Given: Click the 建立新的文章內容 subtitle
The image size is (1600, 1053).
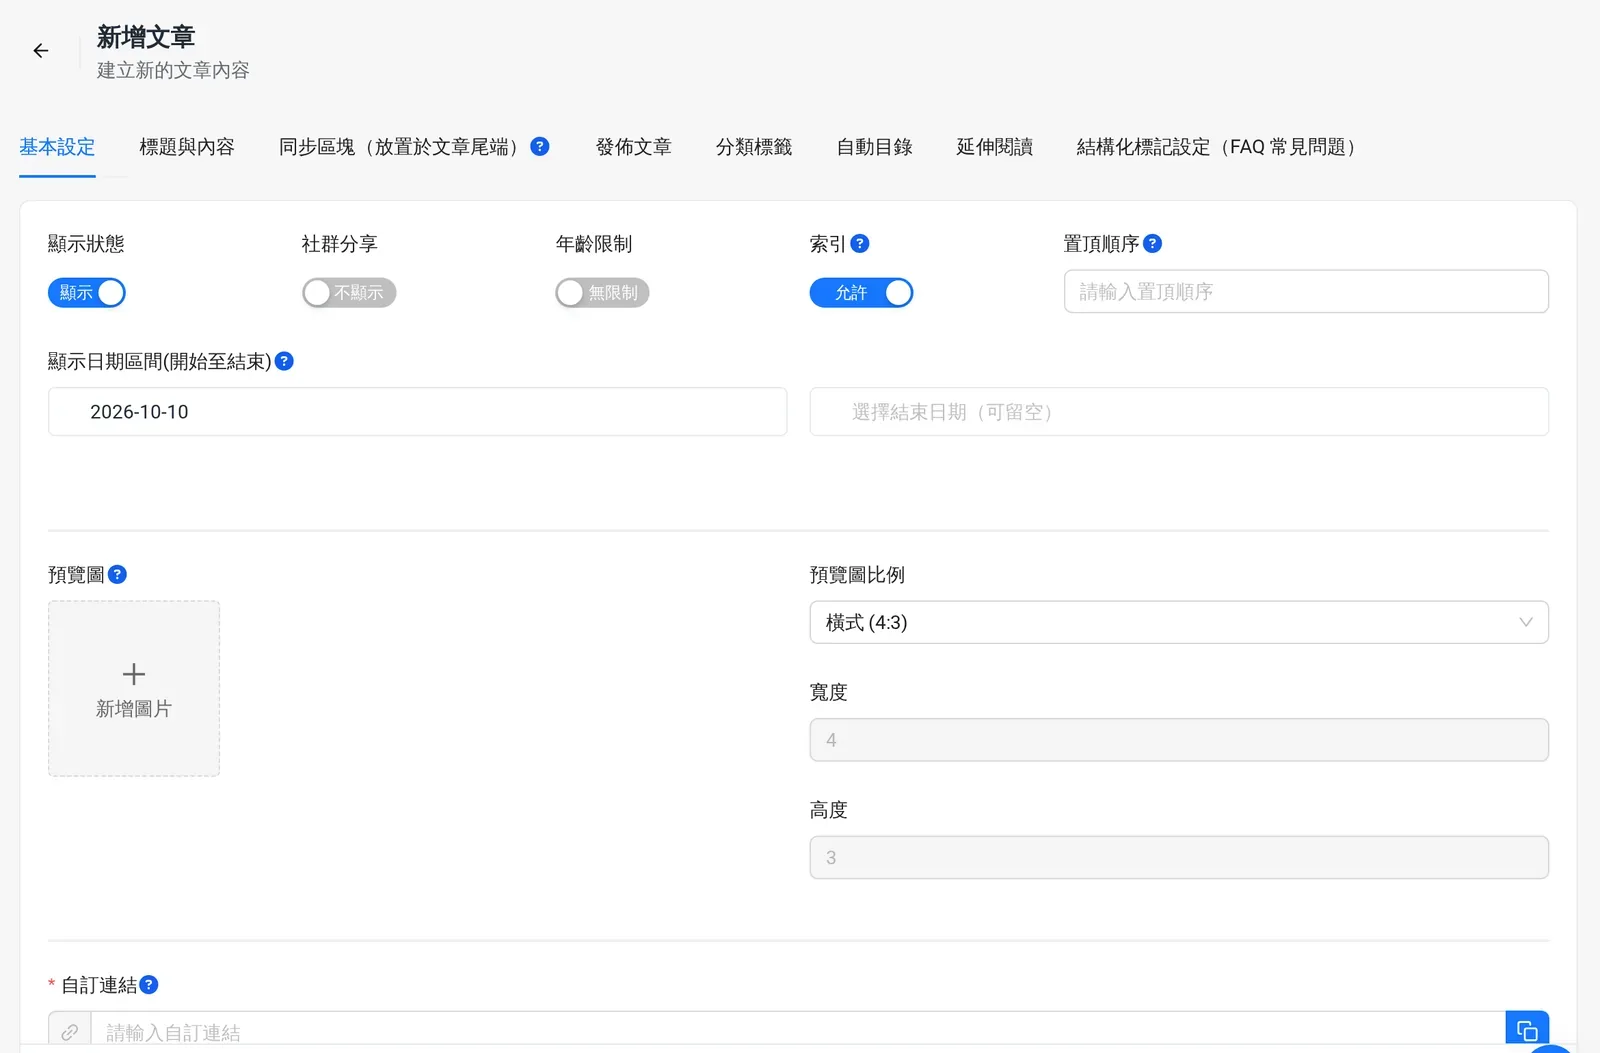Looking at the screenshot, I should tap(173, 70).
